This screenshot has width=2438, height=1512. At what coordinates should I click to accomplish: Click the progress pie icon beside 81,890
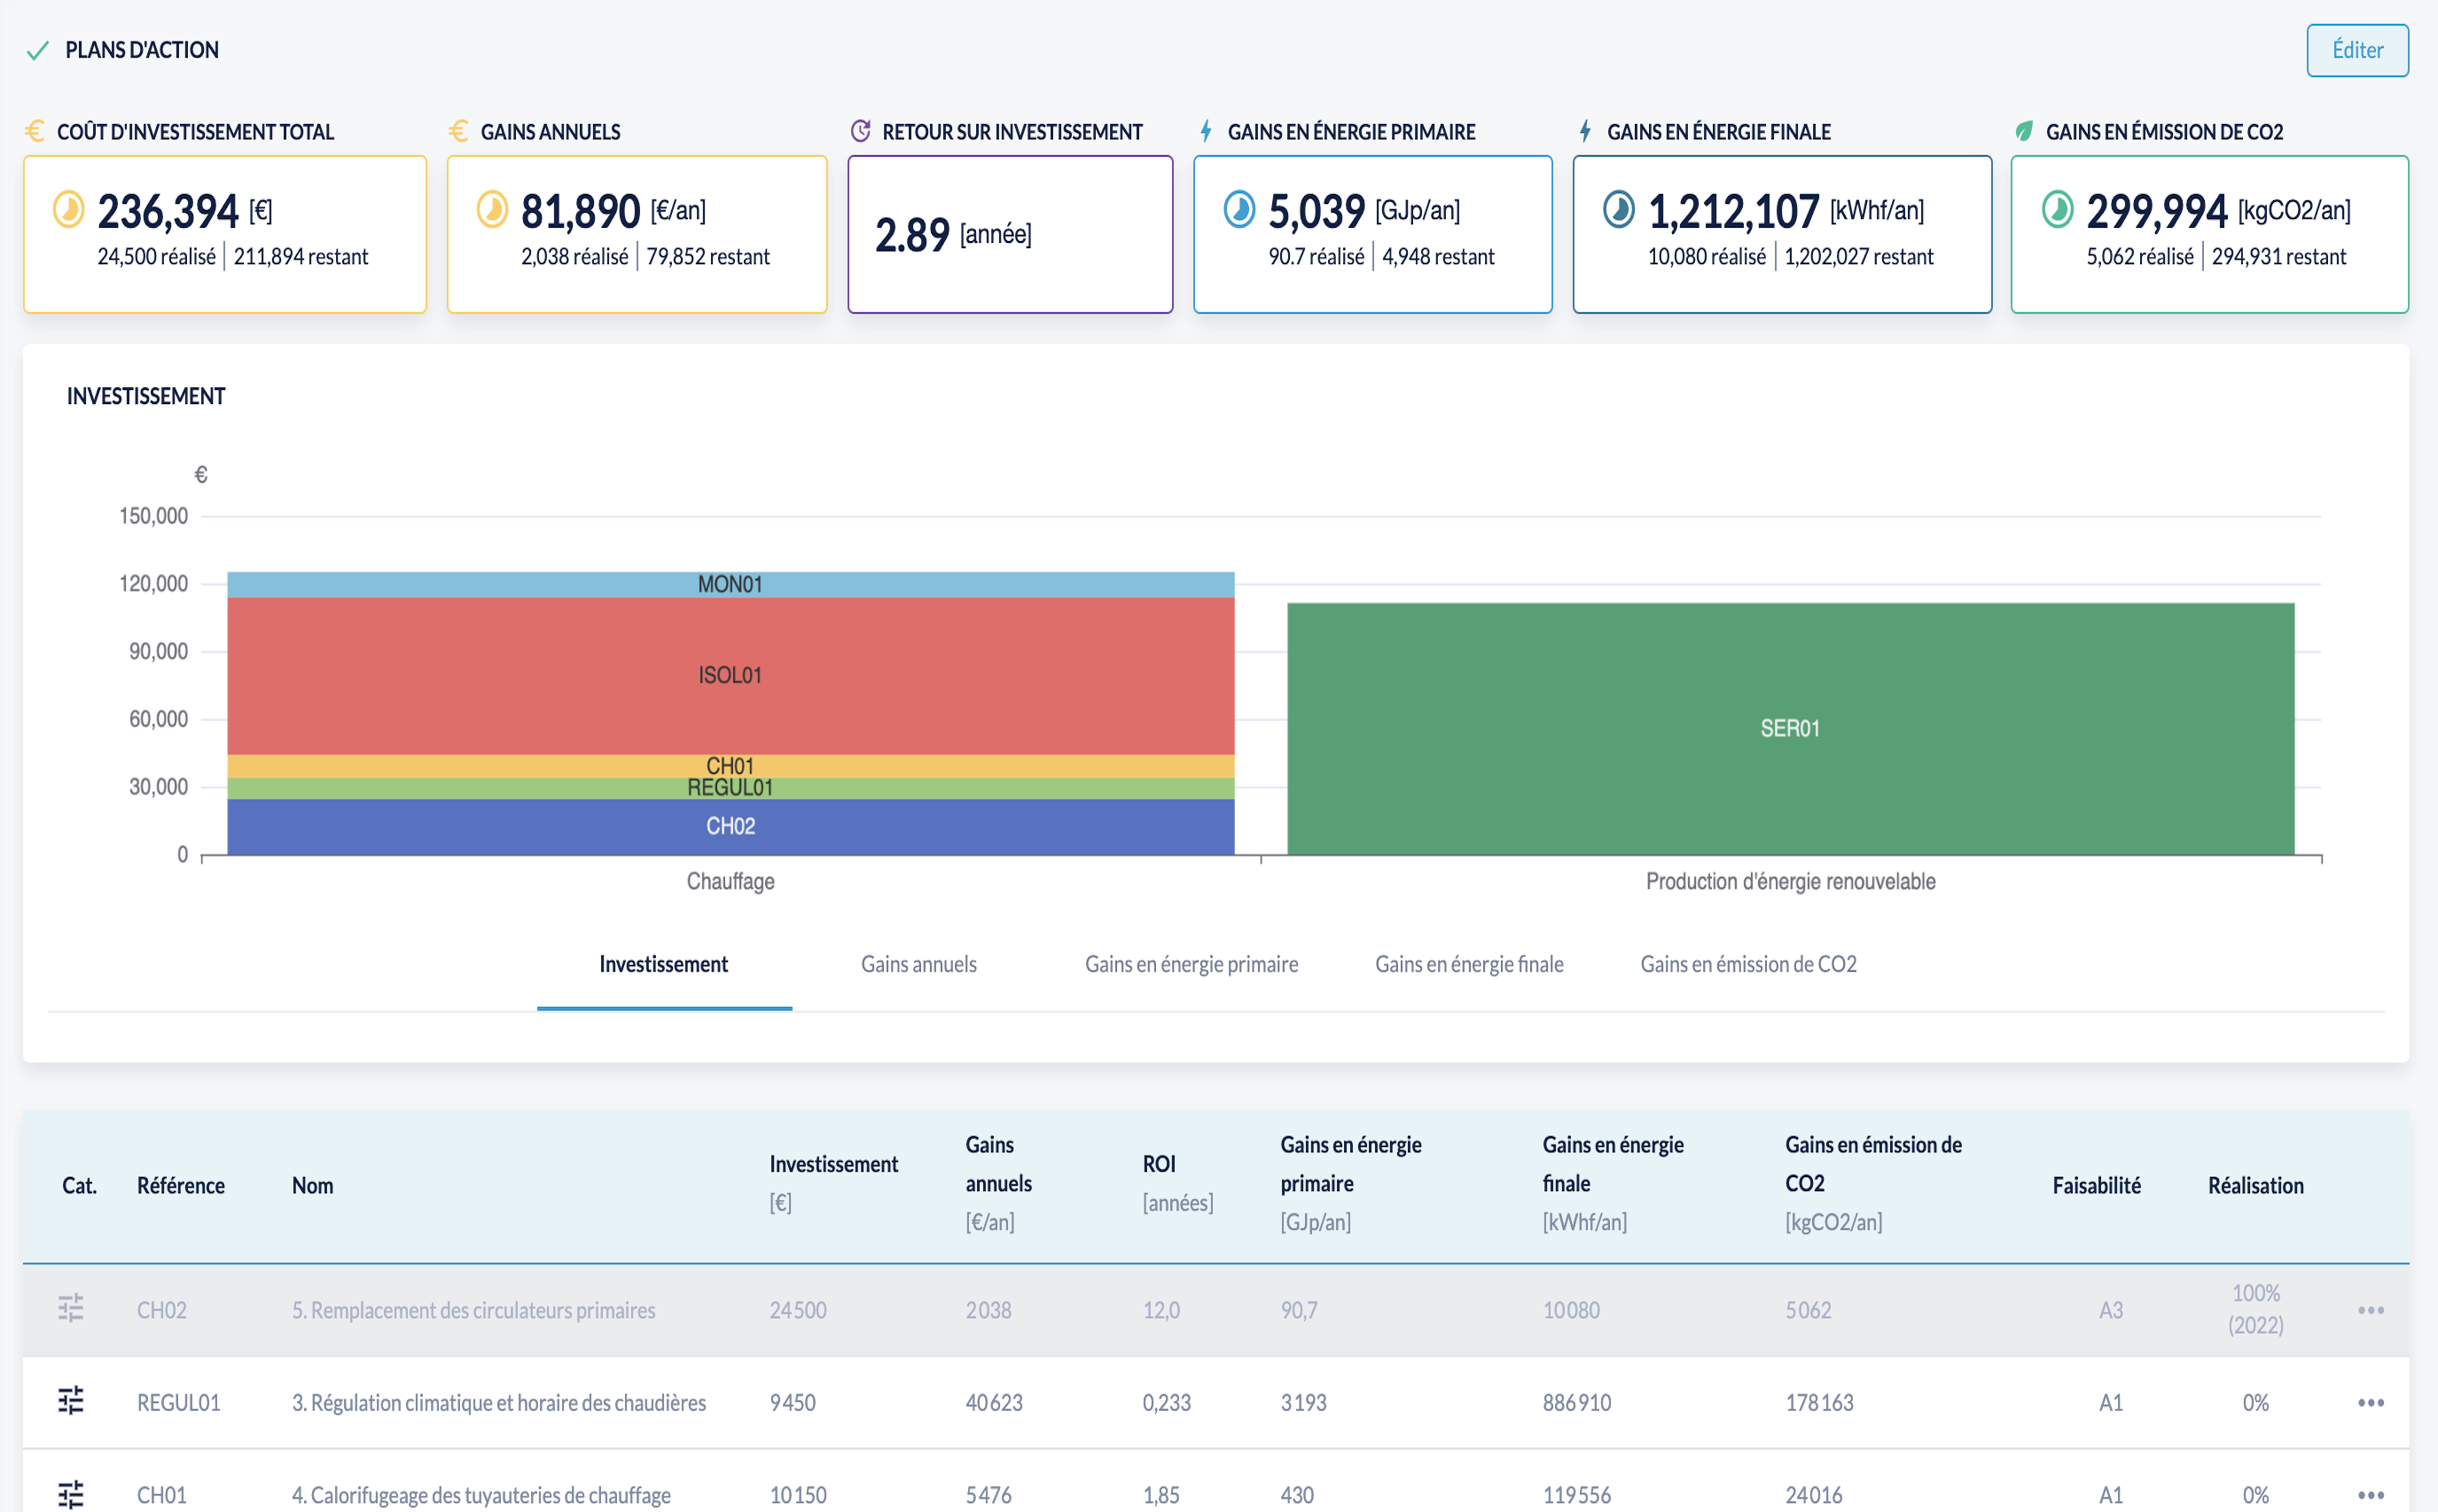point(492,210)
